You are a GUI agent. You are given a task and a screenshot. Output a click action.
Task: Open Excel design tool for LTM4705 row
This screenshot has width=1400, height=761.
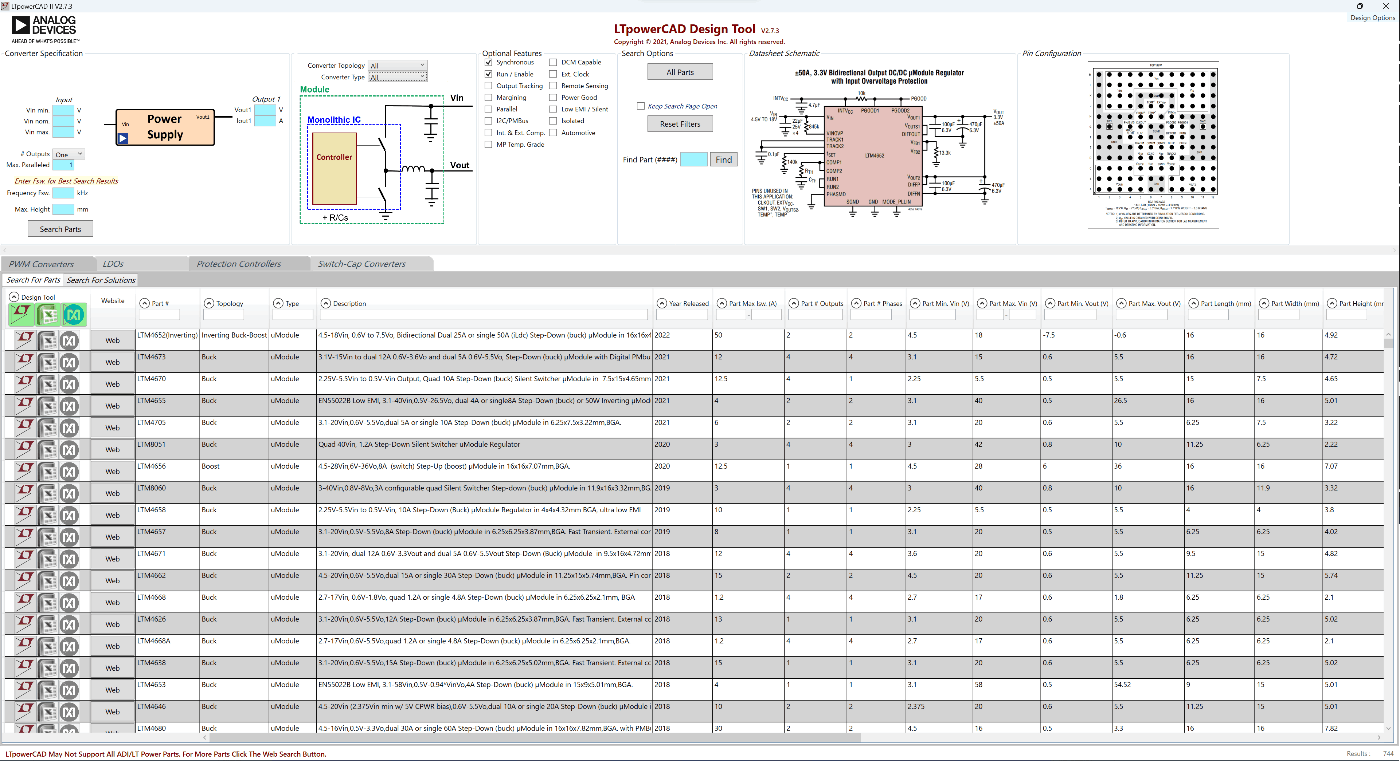point(46,427)
